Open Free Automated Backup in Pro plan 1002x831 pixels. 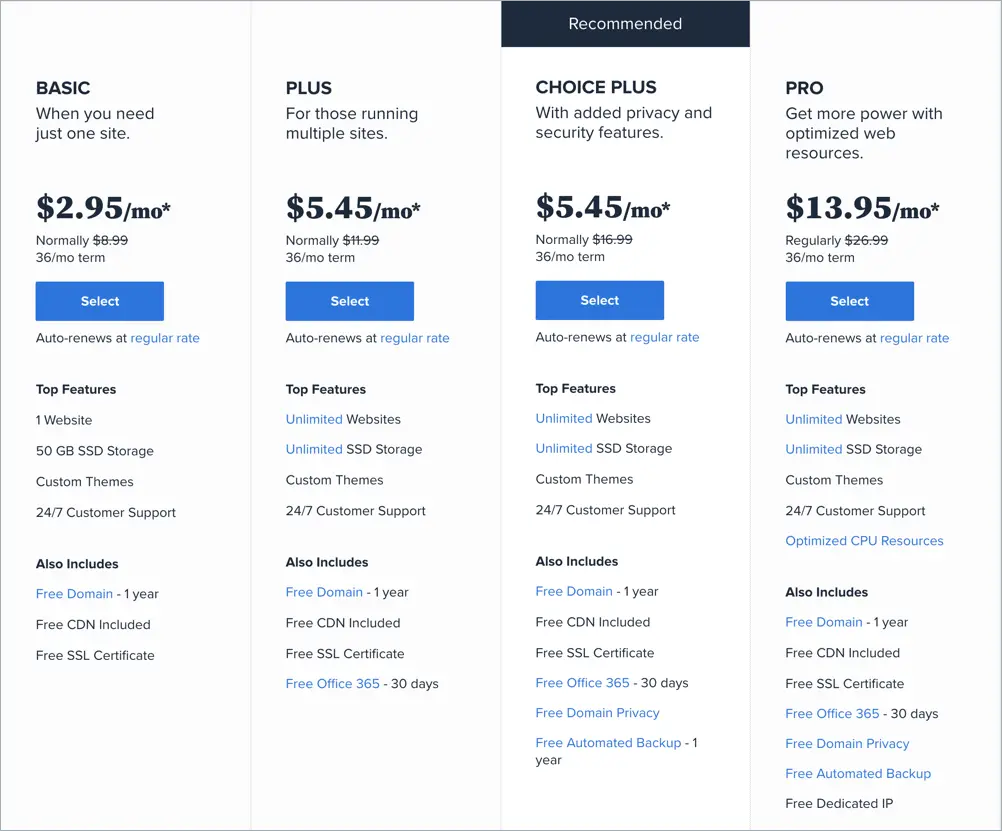(x=858, y=773)
